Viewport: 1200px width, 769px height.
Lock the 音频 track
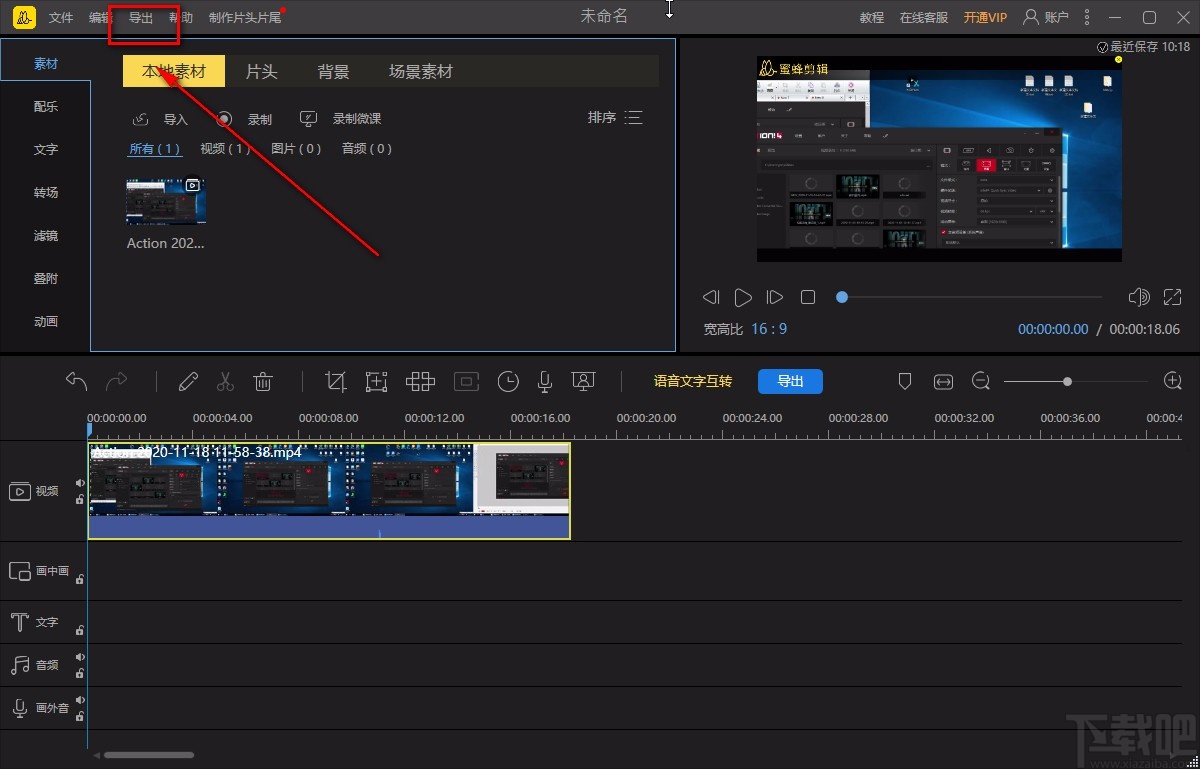click(x=79, y=672)
